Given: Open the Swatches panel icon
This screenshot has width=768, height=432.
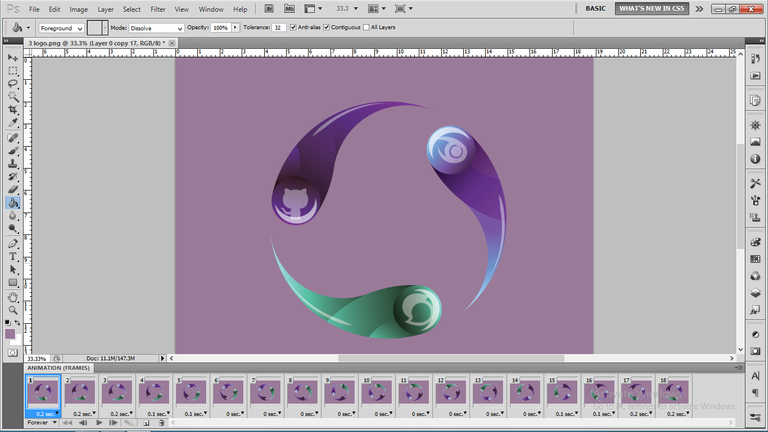Looking at the screenshot, I should (755, 259).
